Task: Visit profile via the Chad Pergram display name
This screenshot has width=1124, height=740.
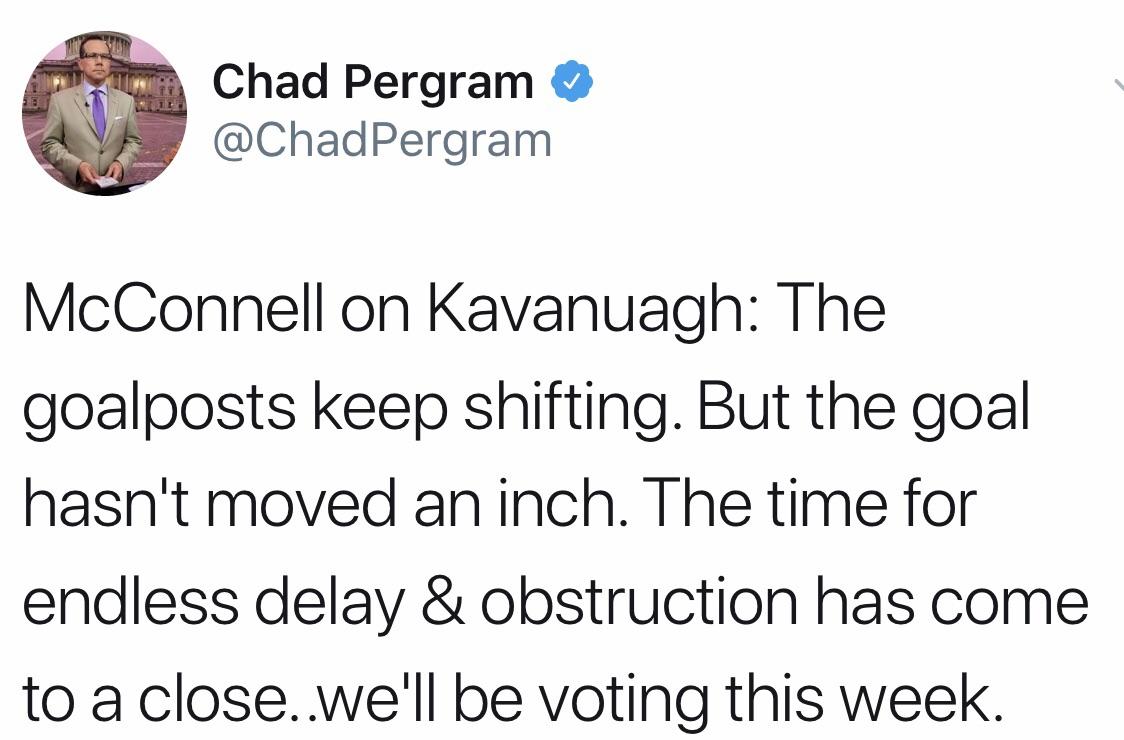Action: tap(373, 82)
